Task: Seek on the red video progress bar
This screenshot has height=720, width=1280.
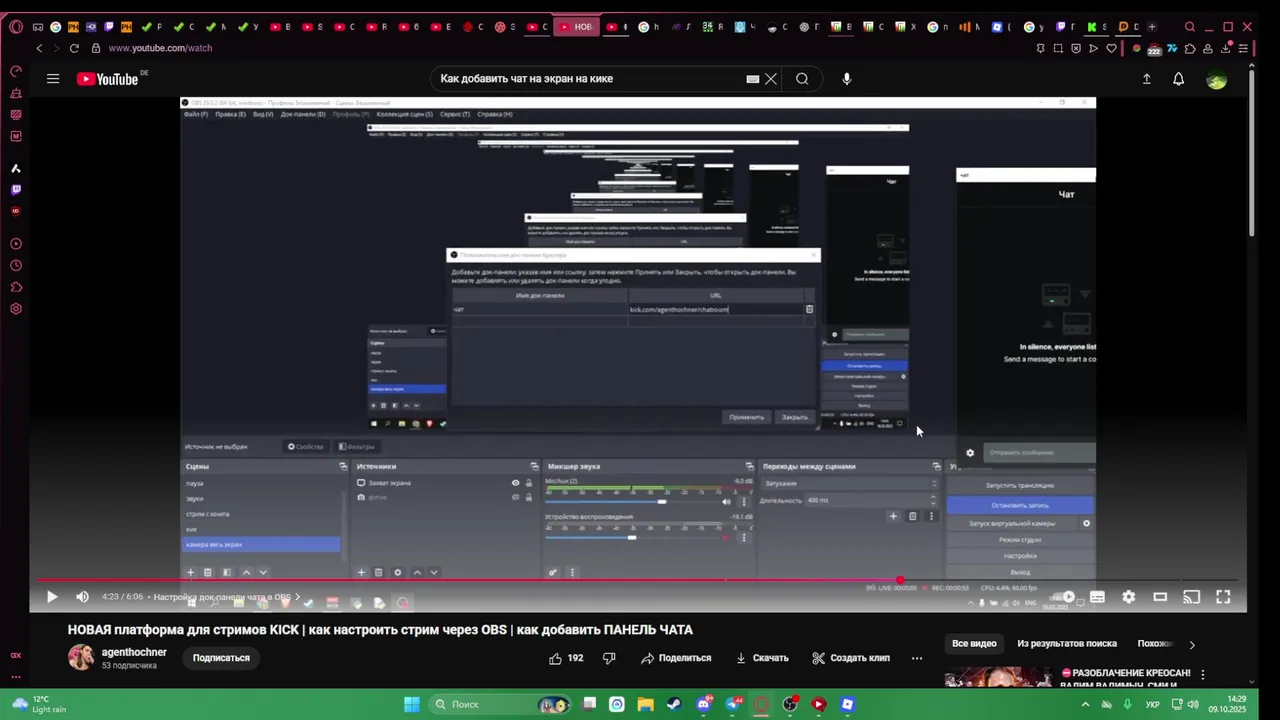Action: tap(638, 580)
